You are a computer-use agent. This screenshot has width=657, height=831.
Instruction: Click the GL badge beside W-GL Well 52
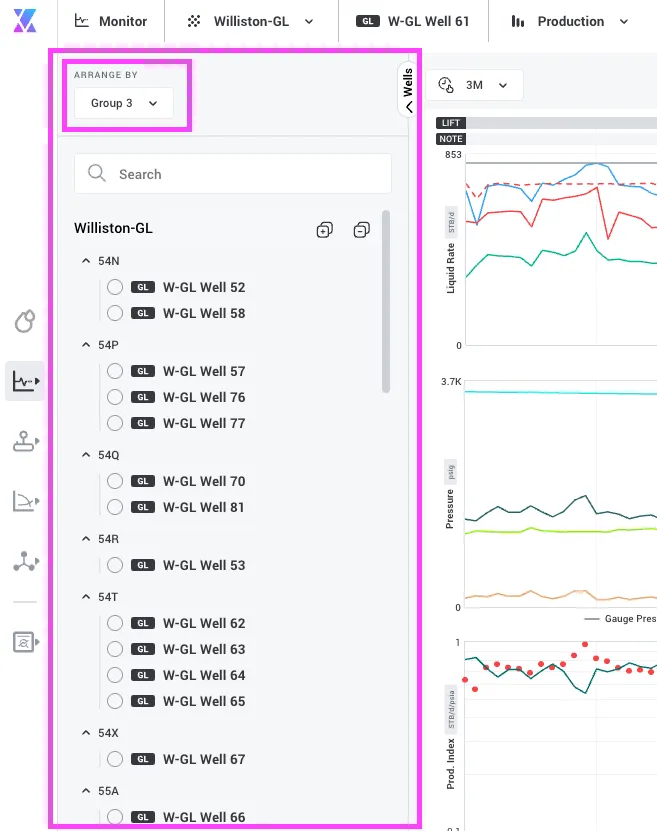(x=143, y=287)
